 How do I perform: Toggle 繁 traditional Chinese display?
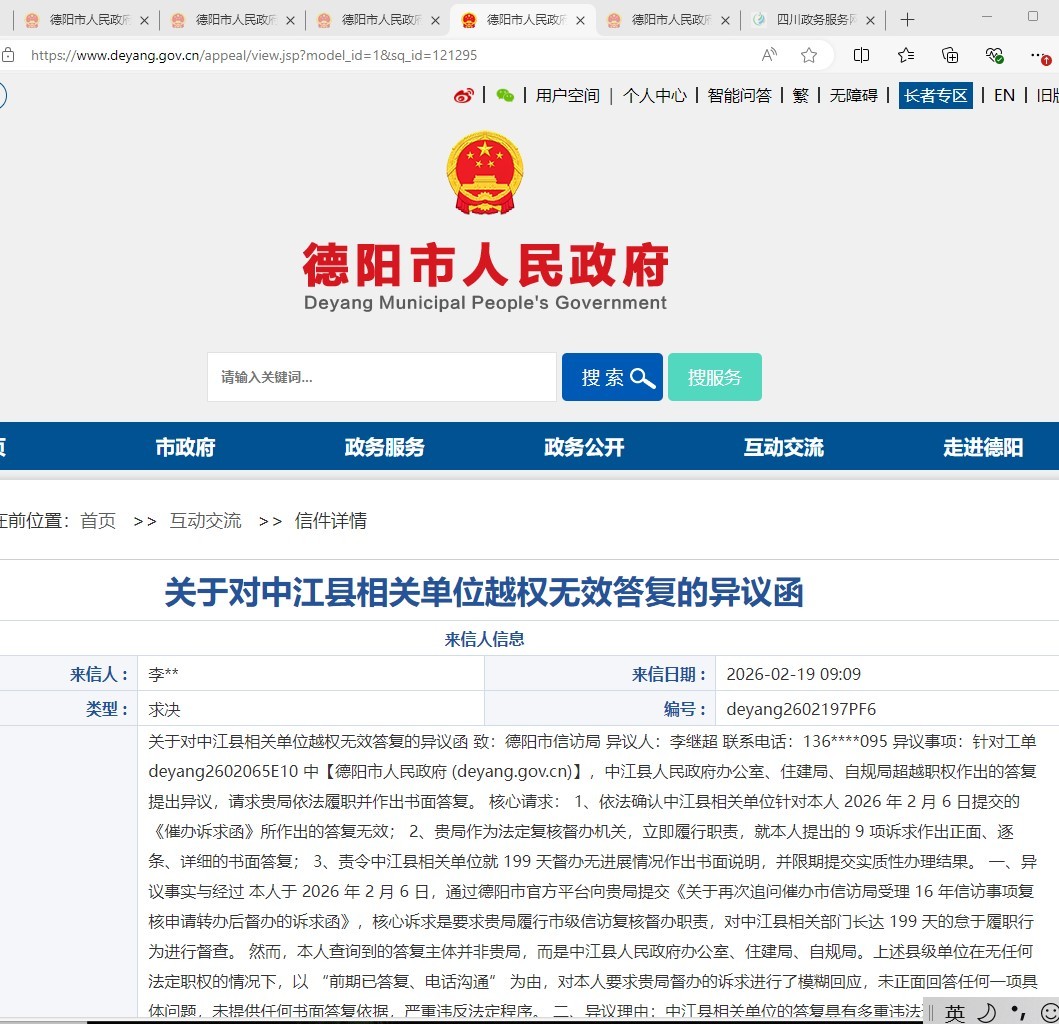pos(800,95)
